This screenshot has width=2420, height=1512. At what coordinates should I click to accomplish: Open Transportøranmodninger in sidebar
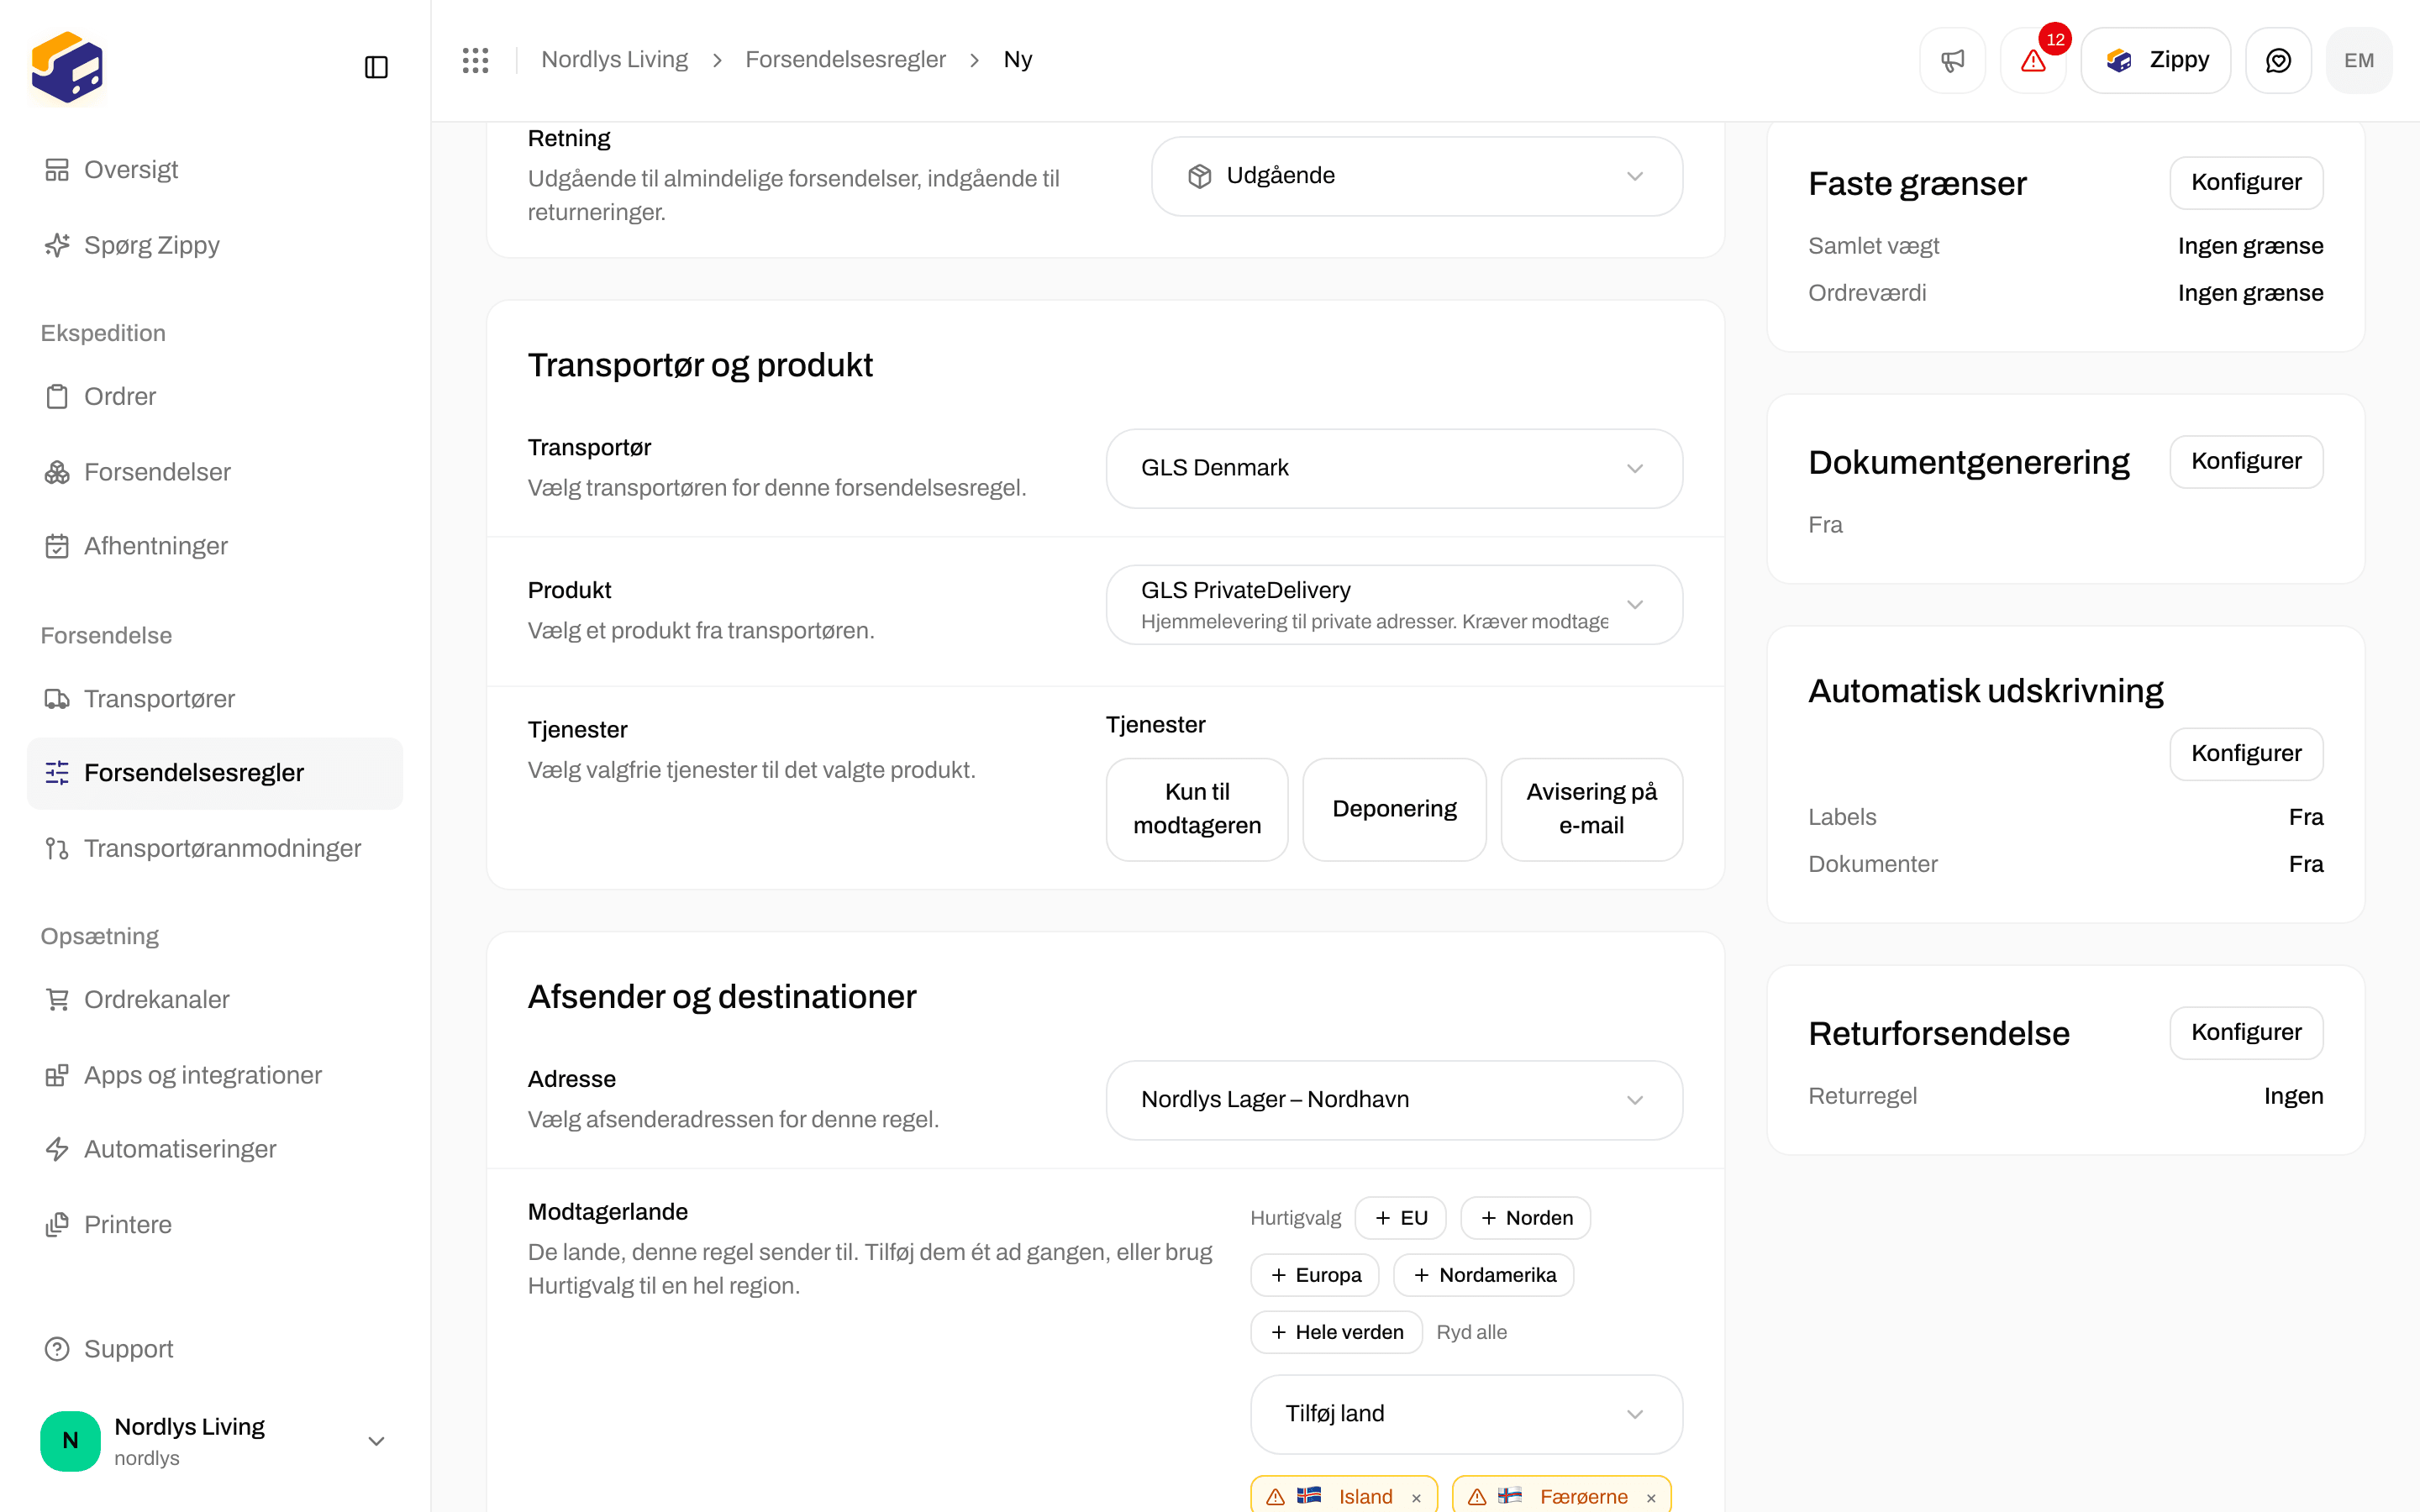(x=215, y=848)
